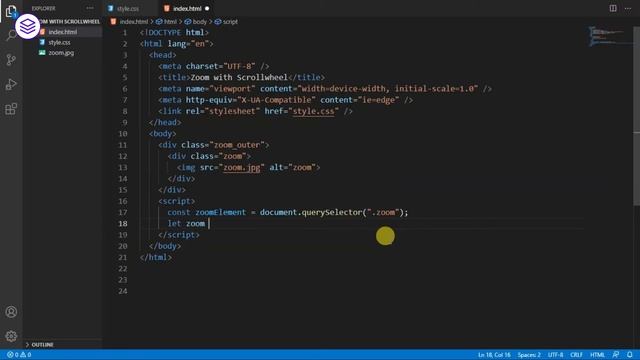640x360 pixels.
Task: Click the feedback icon in status bar
Action: 616,355
